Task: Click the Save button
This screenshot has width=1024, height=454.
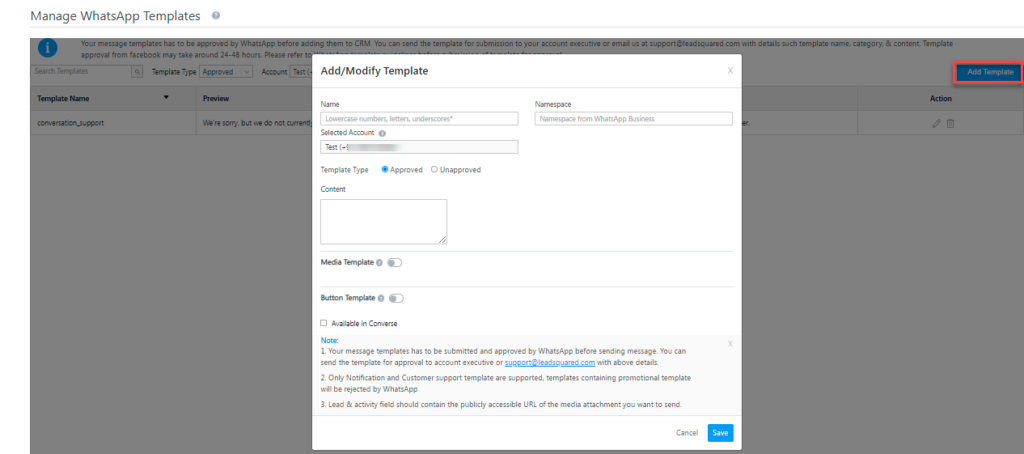Action: pos(720,432)
